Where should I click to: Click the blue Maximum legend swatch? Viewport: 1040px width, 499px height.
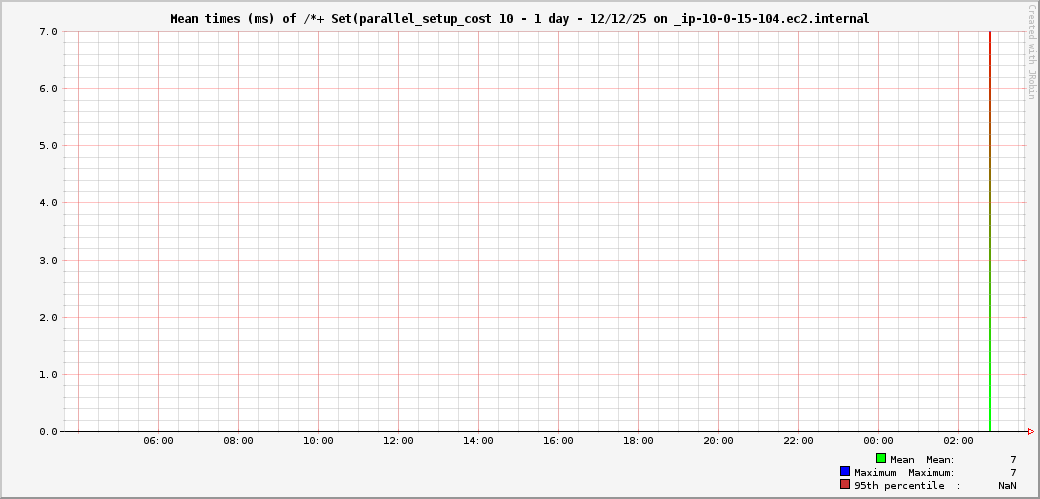pyautogui.click(x=845, y=471)
